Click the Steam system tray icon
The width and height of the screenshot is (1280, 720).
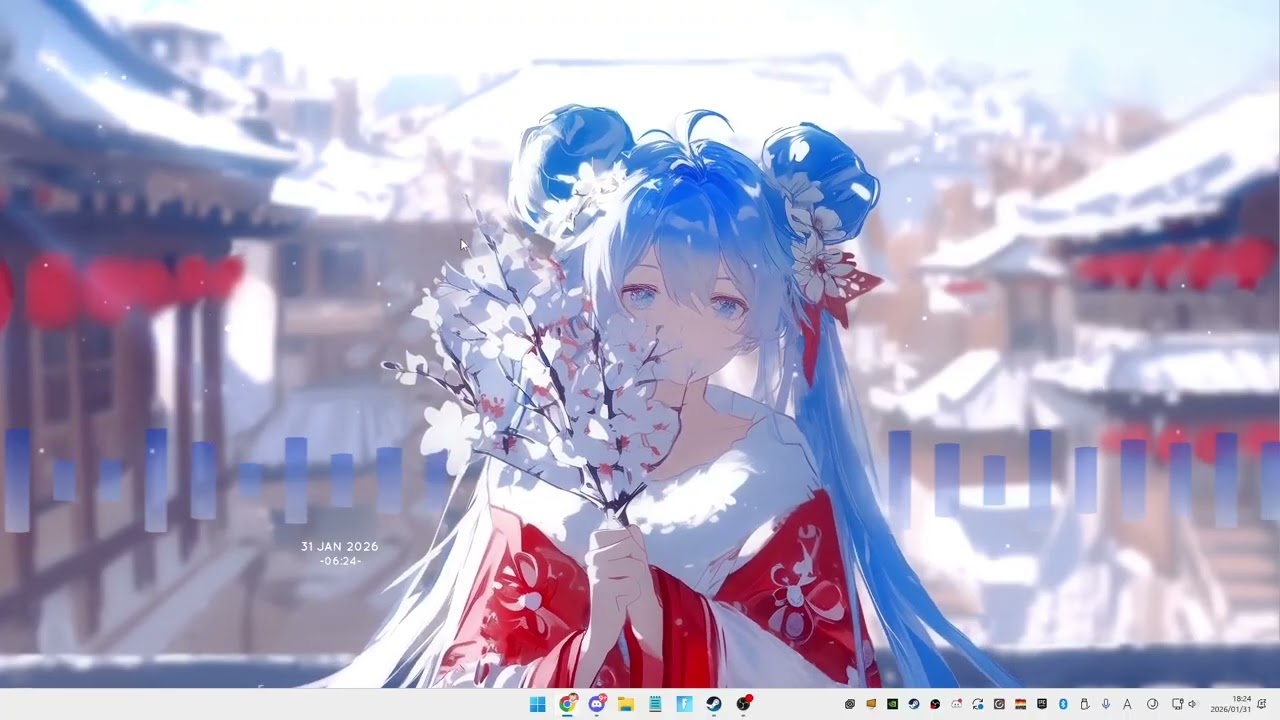click(x=914, y=704)
